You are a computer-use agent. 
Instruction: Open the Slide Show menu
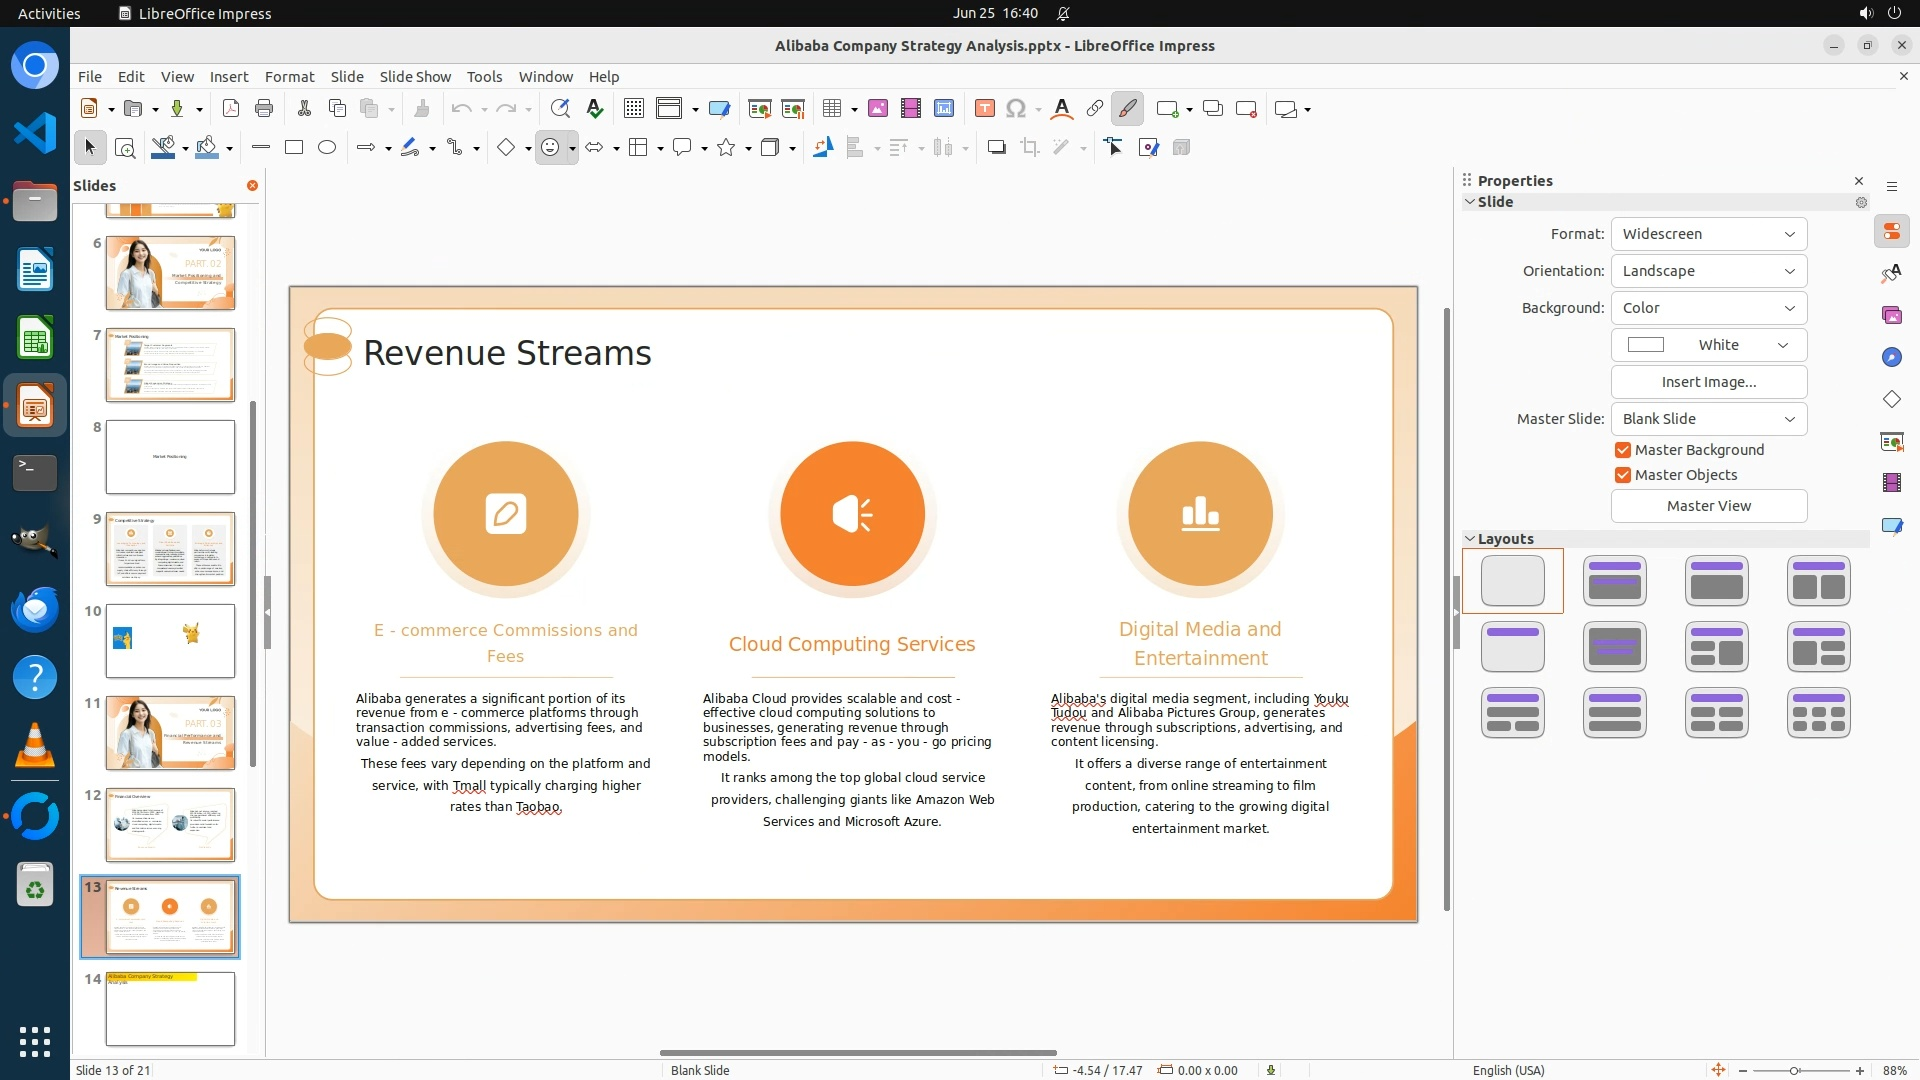(x=415, y=77)
